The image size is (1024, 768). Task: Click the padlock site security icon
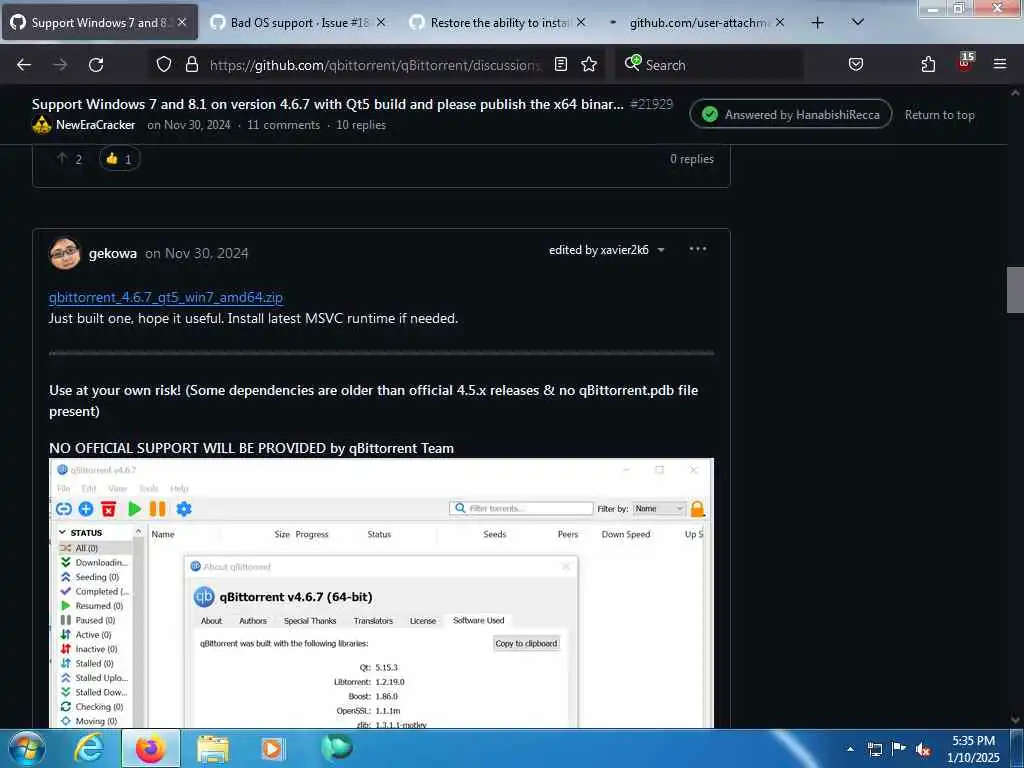[x=191, y=65]
